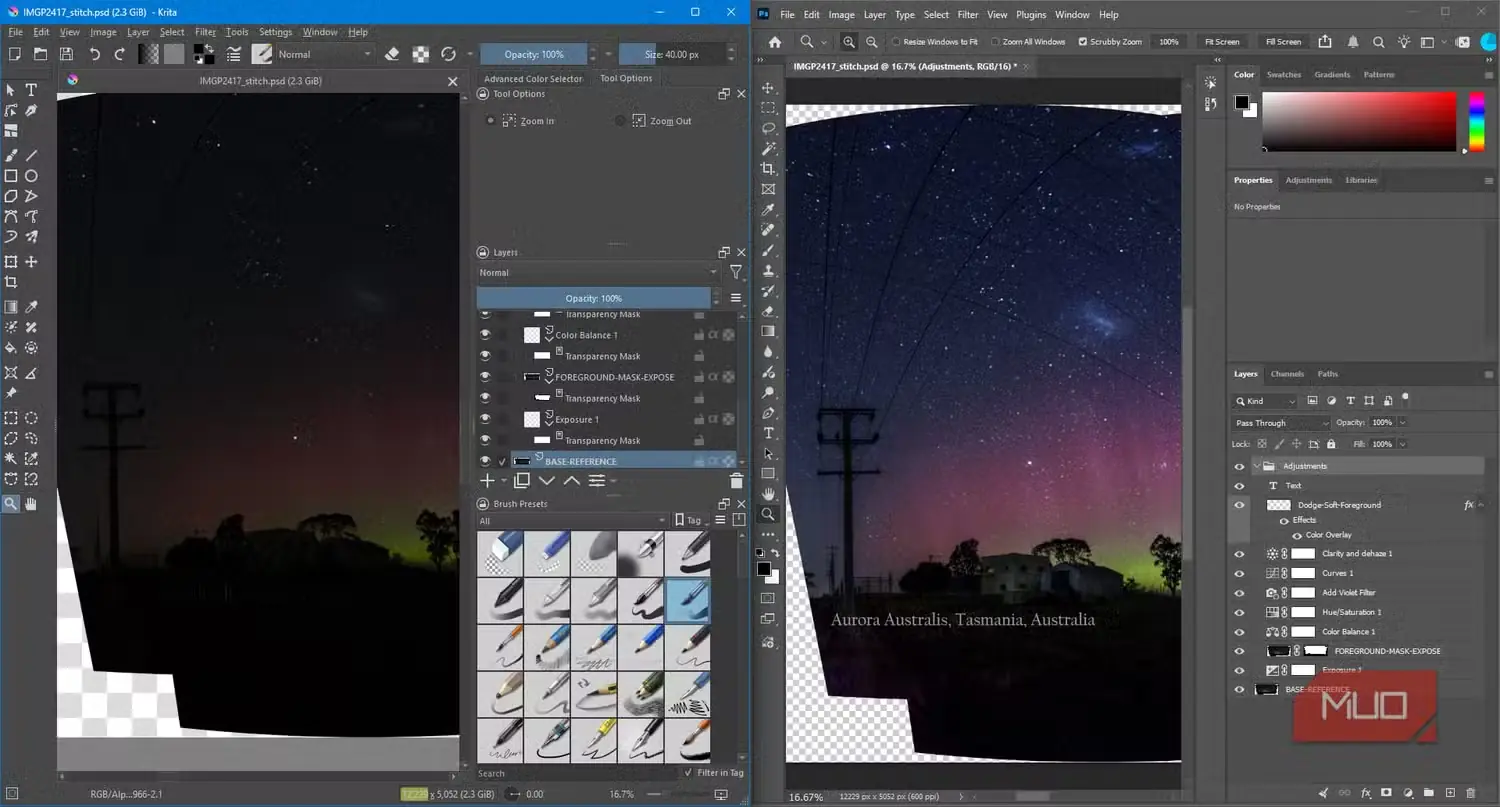Open the Share icon in Photoshop
The image size is (1500, 807).
pos(1325,42)
